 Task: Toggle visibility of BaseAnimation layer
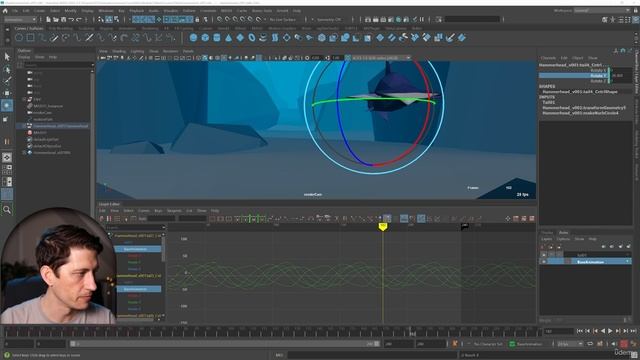click(544, 262)
